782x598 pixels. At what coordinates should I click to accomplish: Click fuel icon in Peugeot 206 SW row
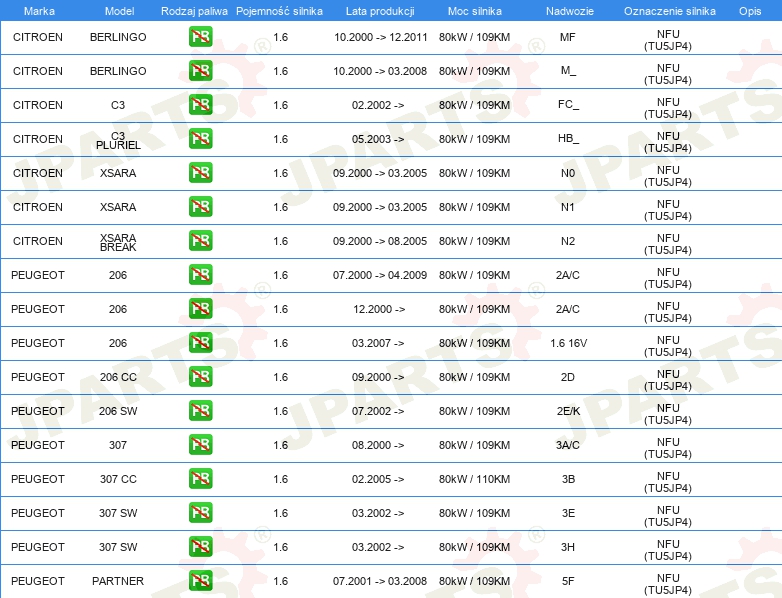(x=200, y=410)
